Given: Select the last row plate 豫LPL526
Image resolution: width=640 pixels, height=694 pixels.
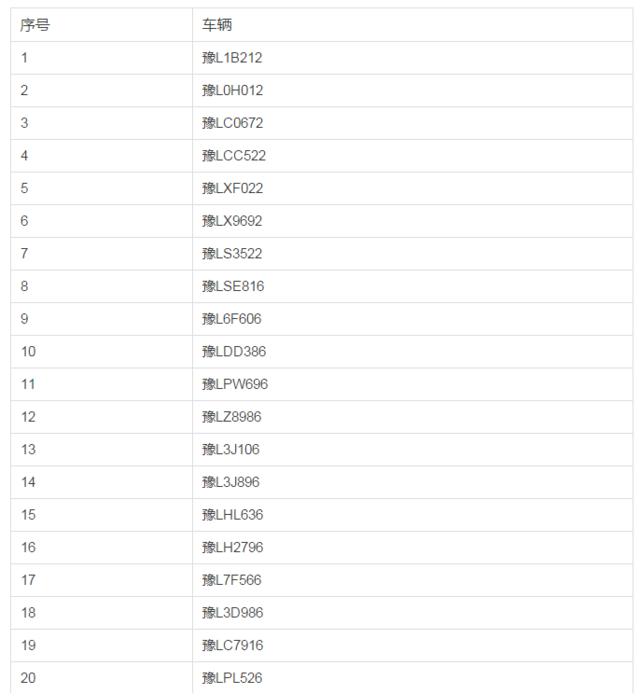Looking at the screenshot, I should click(232, 678).
